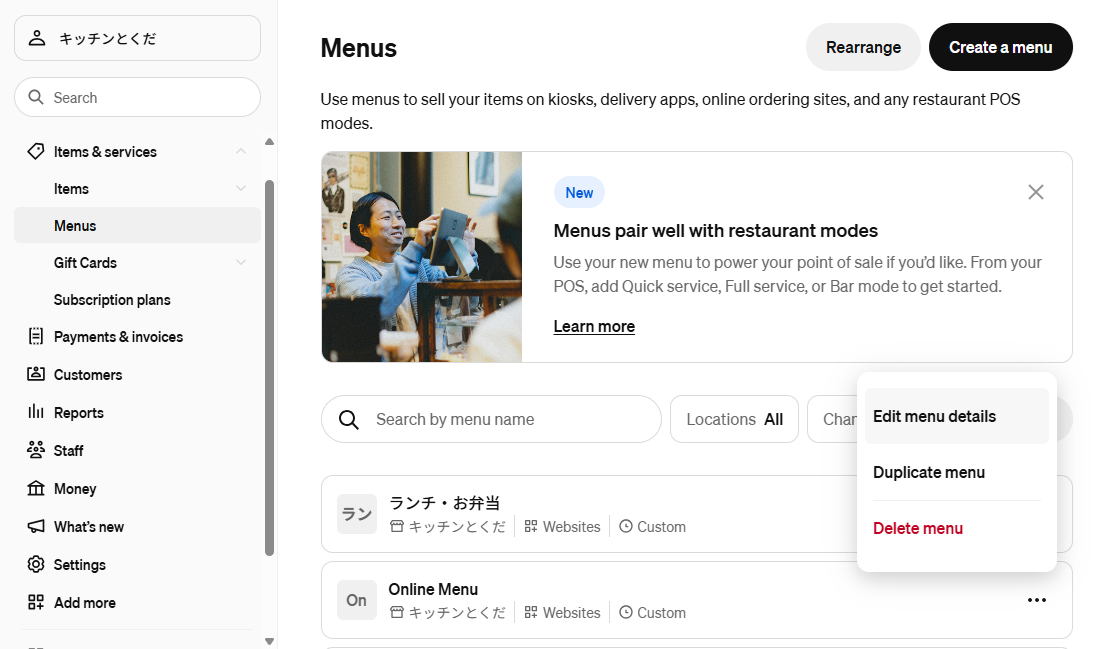Click the Menus page heading

point(359,48)
